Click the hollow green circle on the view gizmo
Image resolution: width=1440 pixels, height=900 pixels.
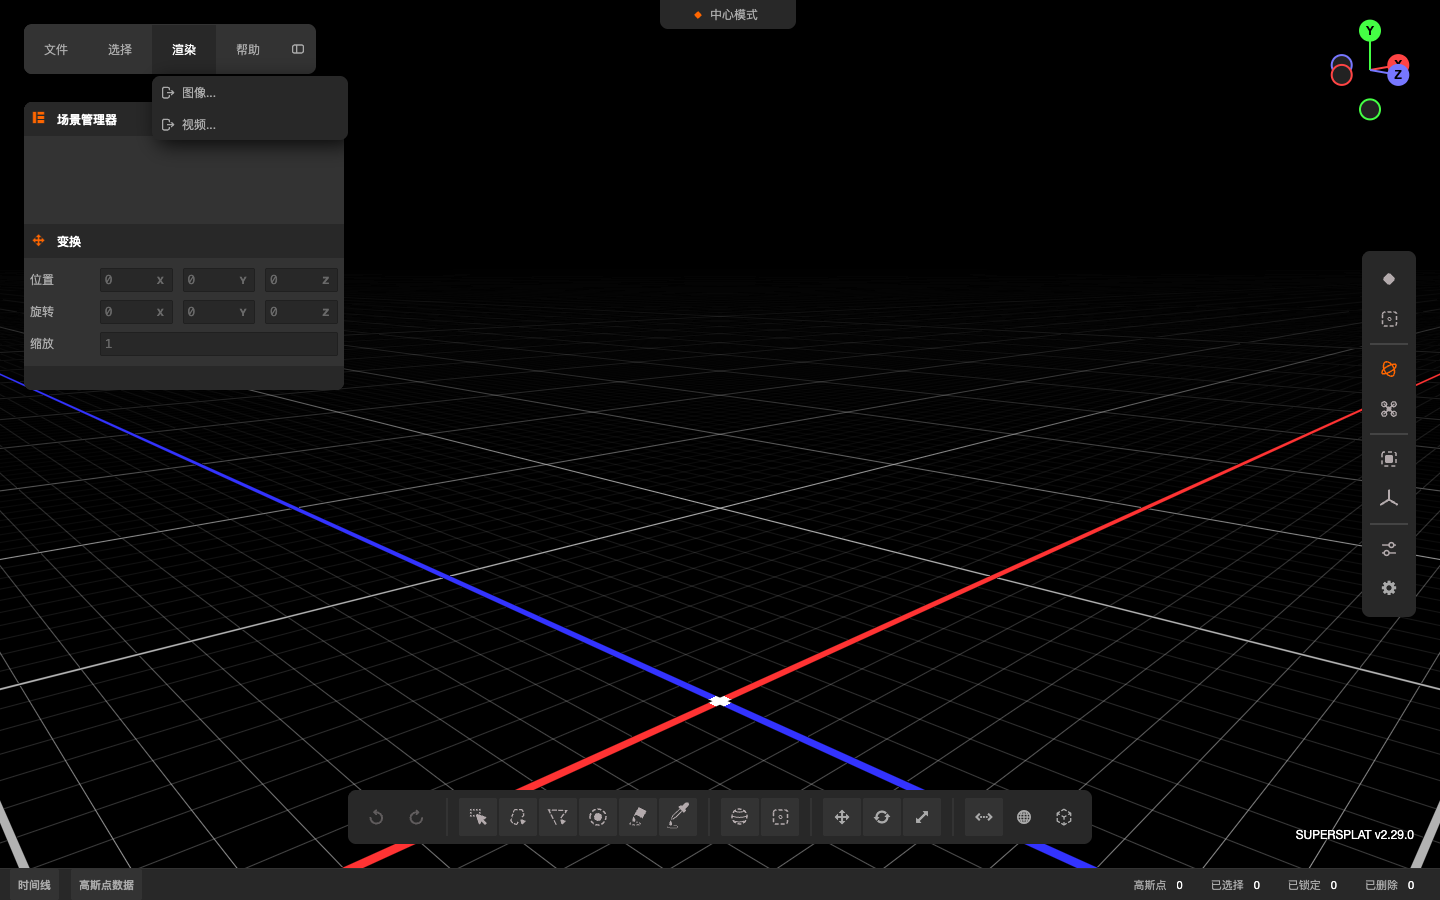click(x=1370, y=110)
